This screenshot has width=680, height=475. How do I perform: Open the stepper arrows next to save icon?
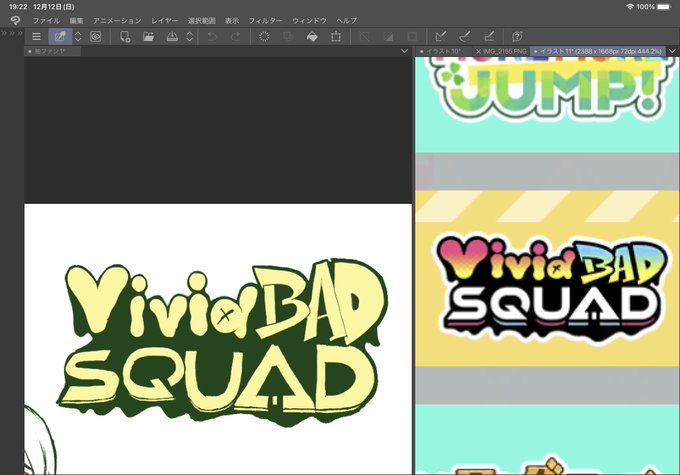click(x=190, y=36)
